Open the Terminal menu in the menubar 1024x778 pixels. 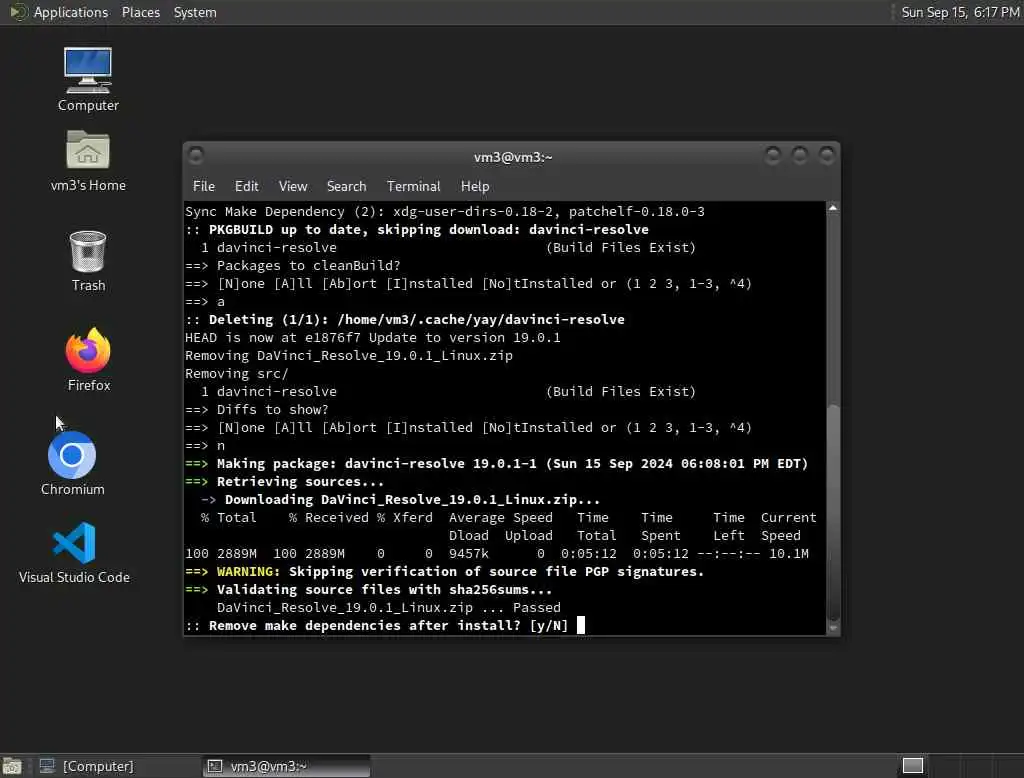(x=413, y=186)
